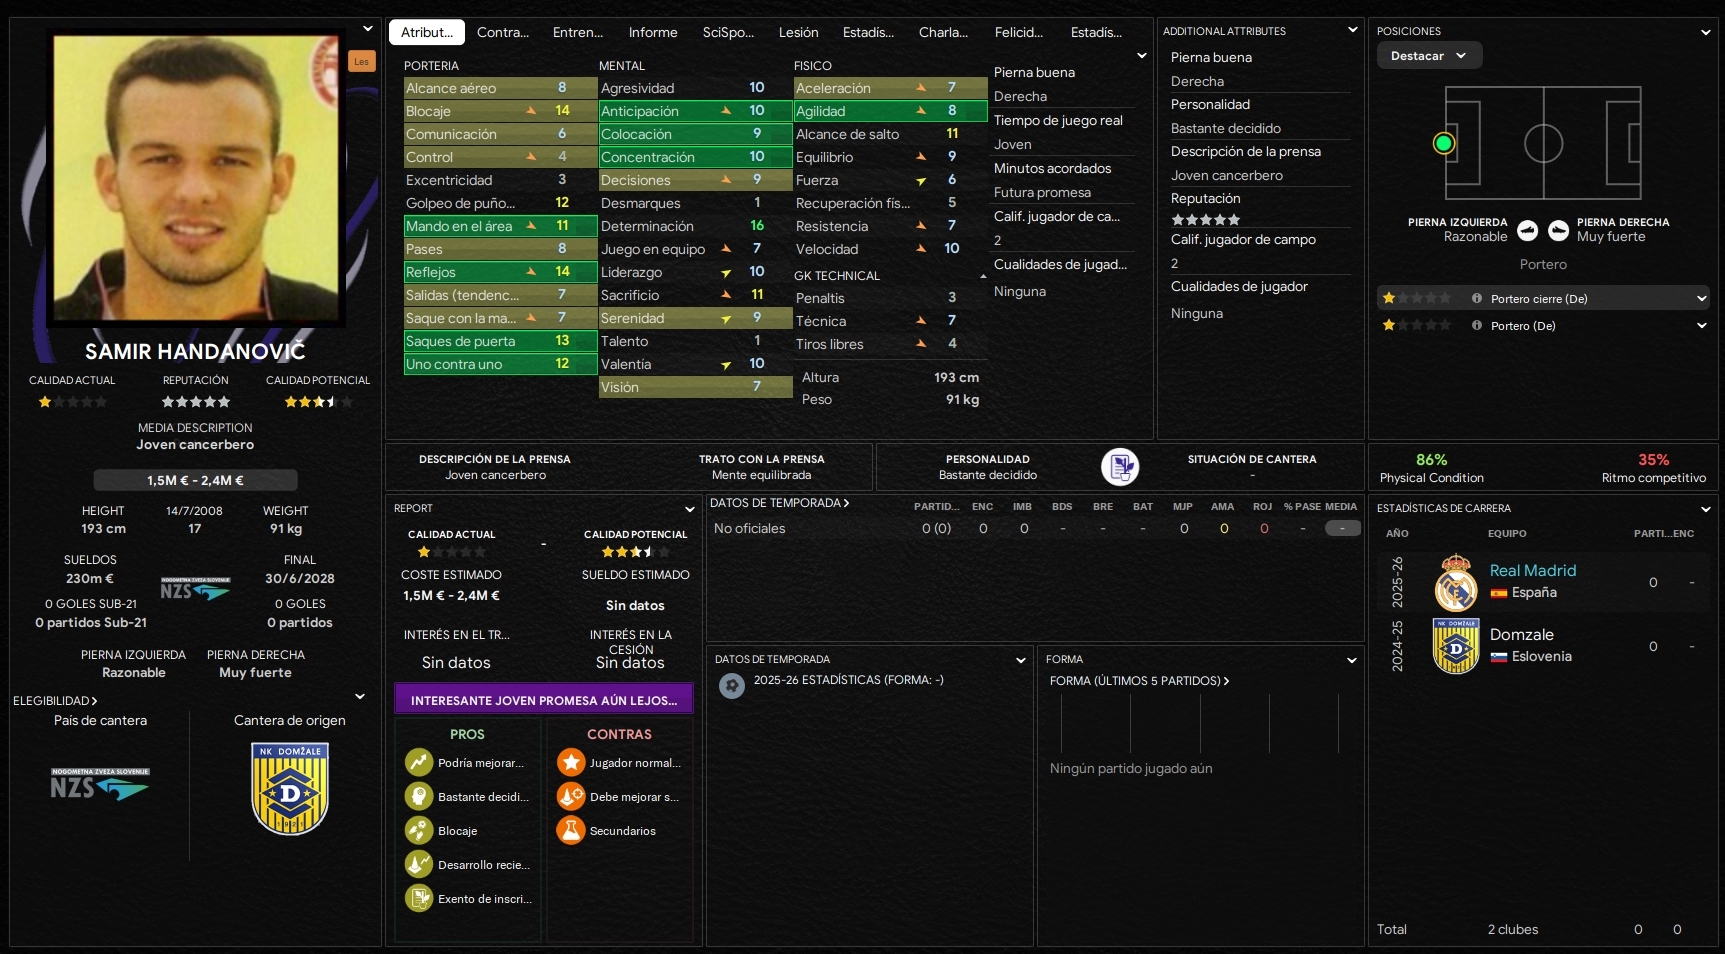Click the Slovenia flag under Domzale
The width and height of the screenshot is (1725, 954).
click(1499, 657)
